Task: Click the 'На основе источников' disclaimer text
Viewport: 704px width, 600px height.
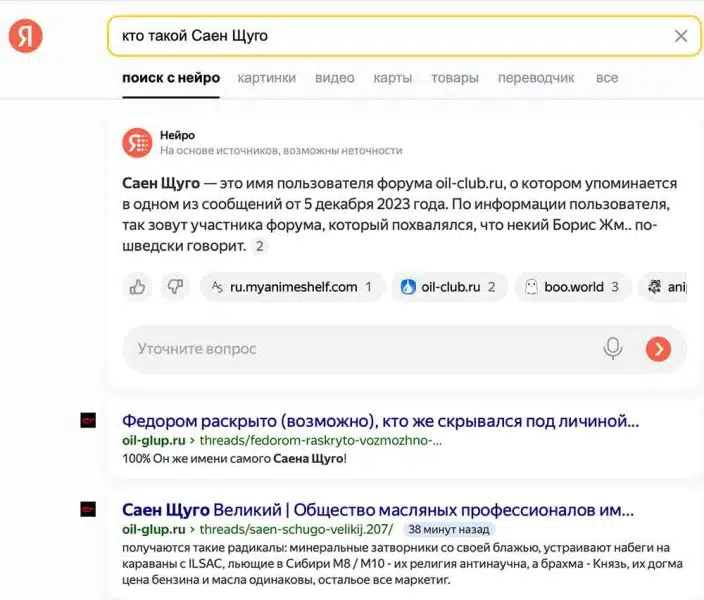Action: [281, 150]
